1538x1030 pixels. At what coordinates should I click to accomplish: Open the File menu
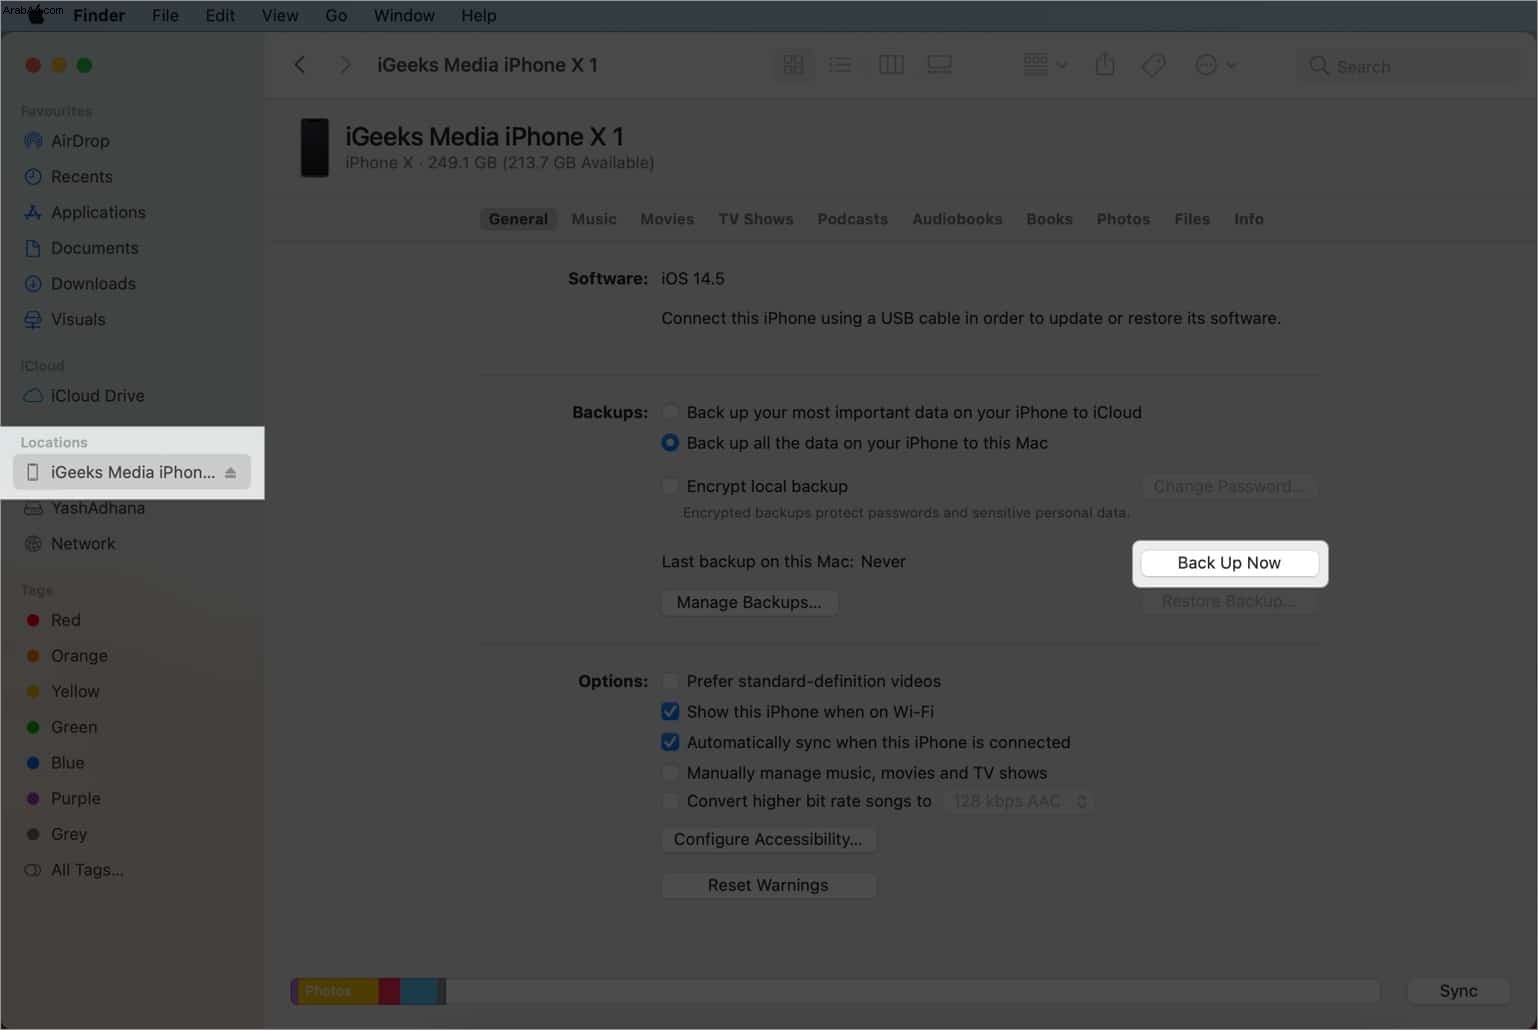pos(165,15)
